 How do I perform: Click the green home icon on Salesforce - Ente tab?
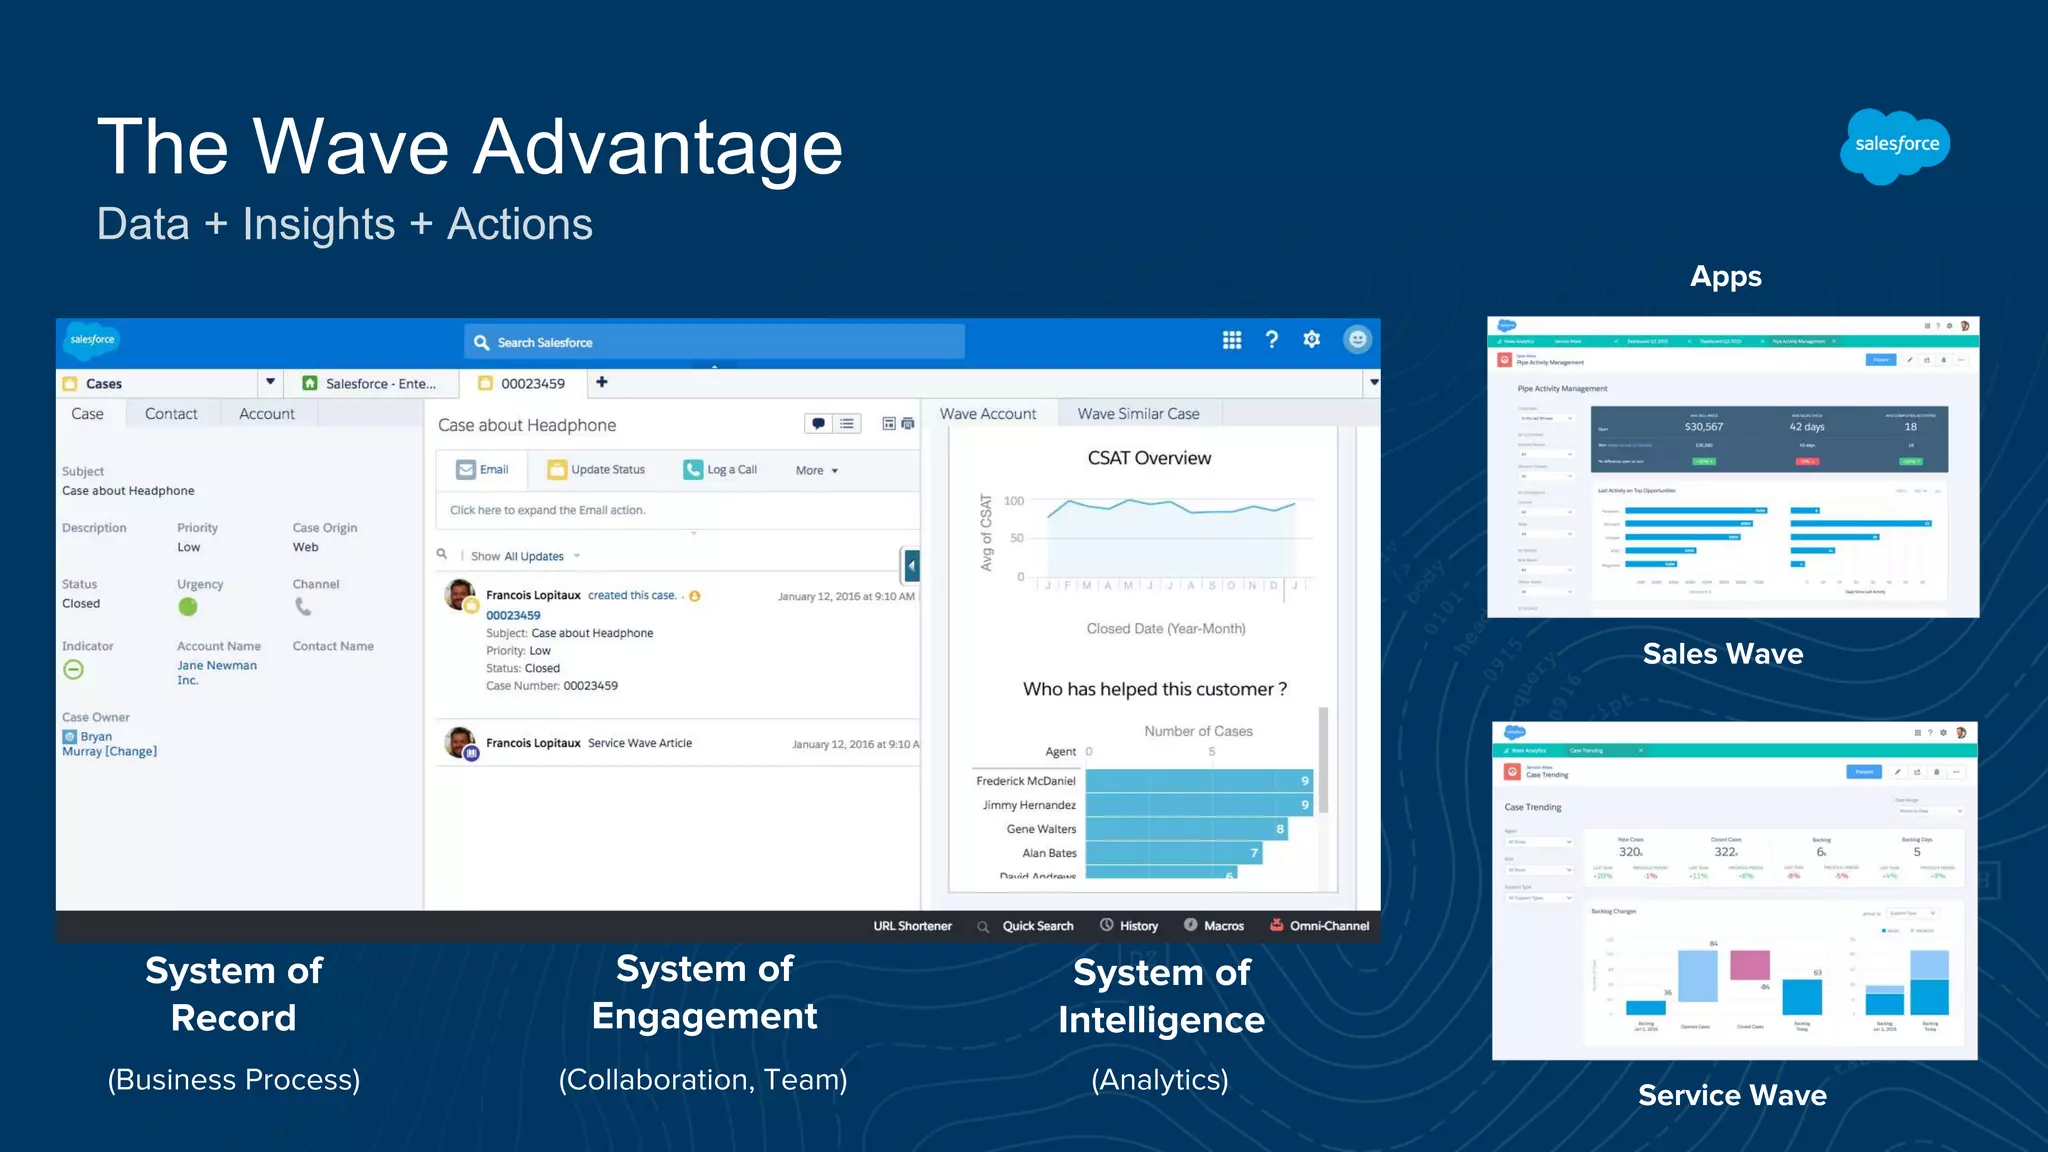(310, 383)
